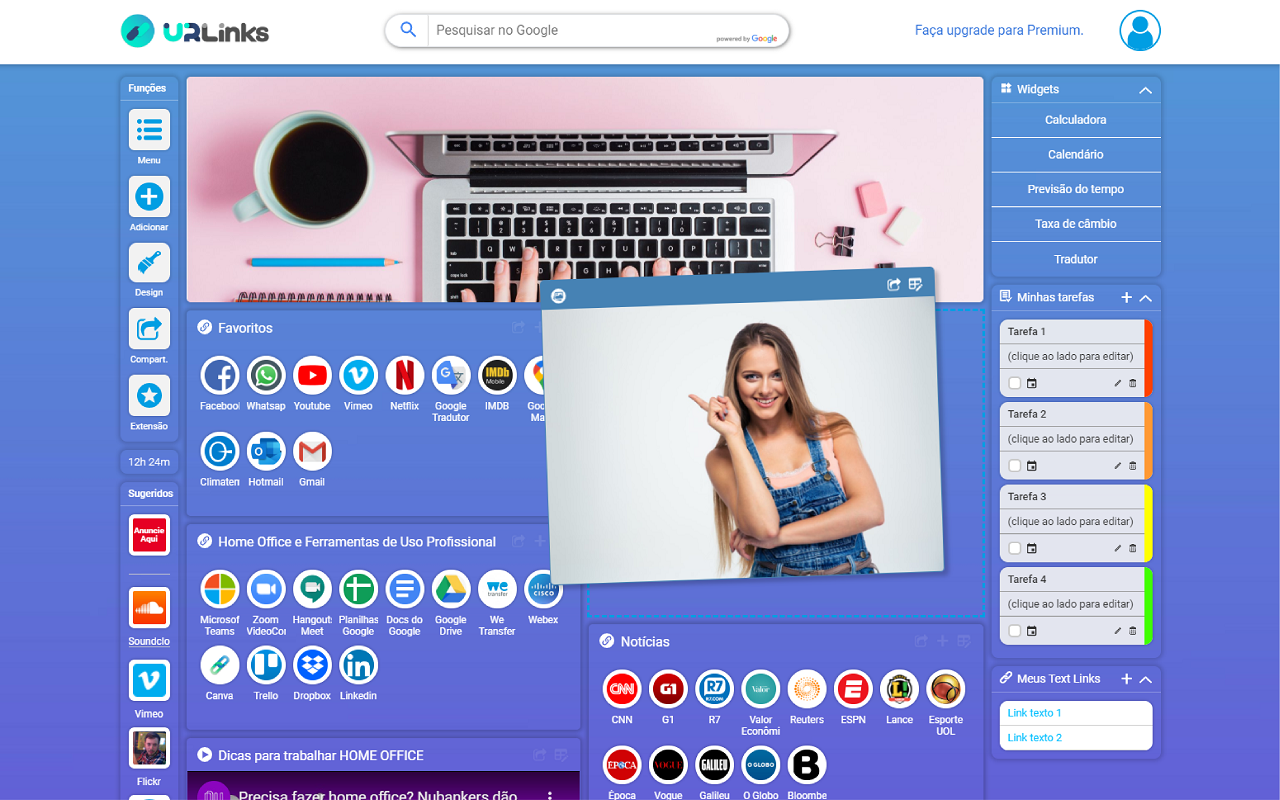Collapse the Minhas tarefas panel
Image resolution: width=1280 pixels, height=800 pixels.
[1146, 298]
